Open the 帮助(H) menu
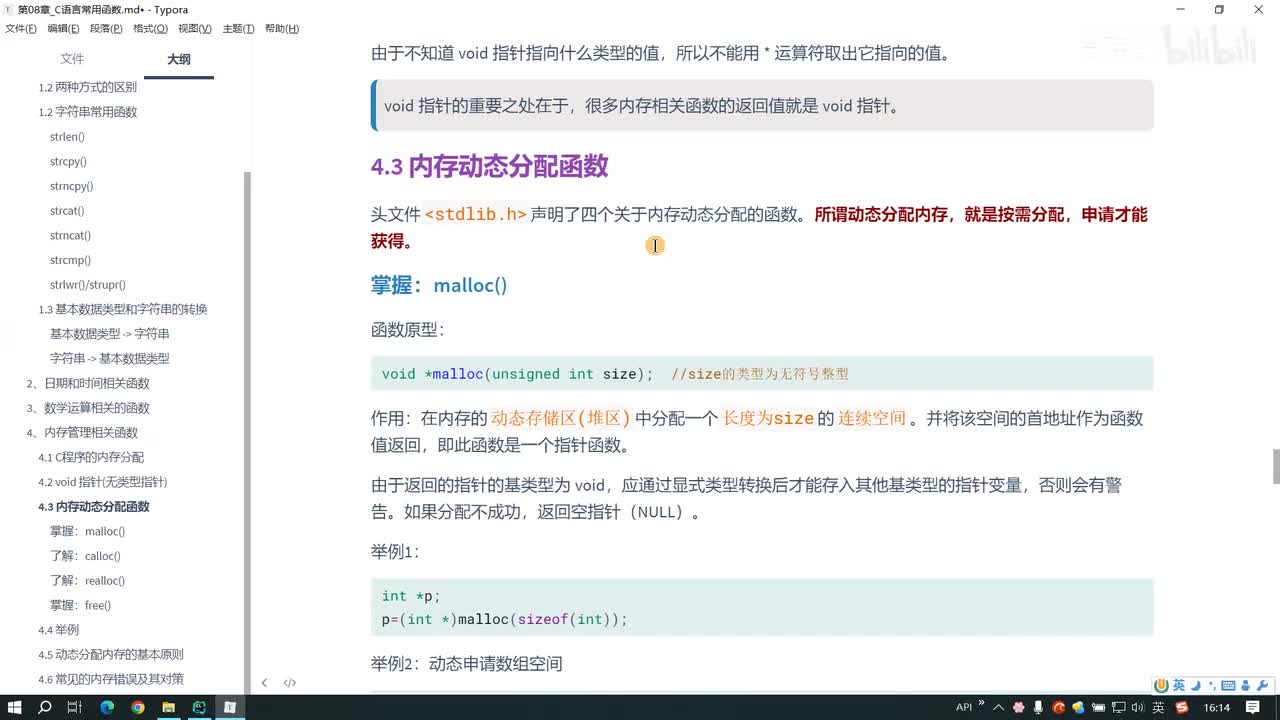Viewport: 1280px width, 720px height. coord(282,28)
